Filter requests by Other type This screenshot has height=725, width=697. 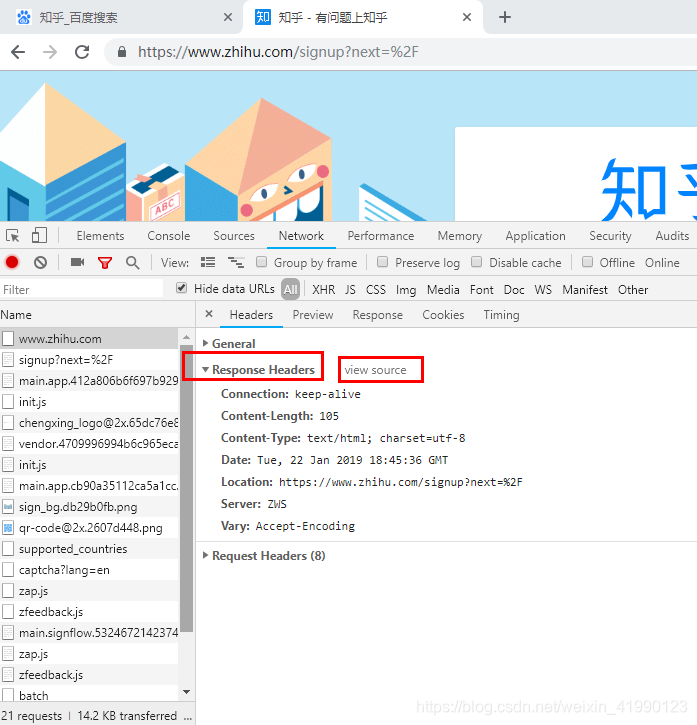click(x=633, y=289)
